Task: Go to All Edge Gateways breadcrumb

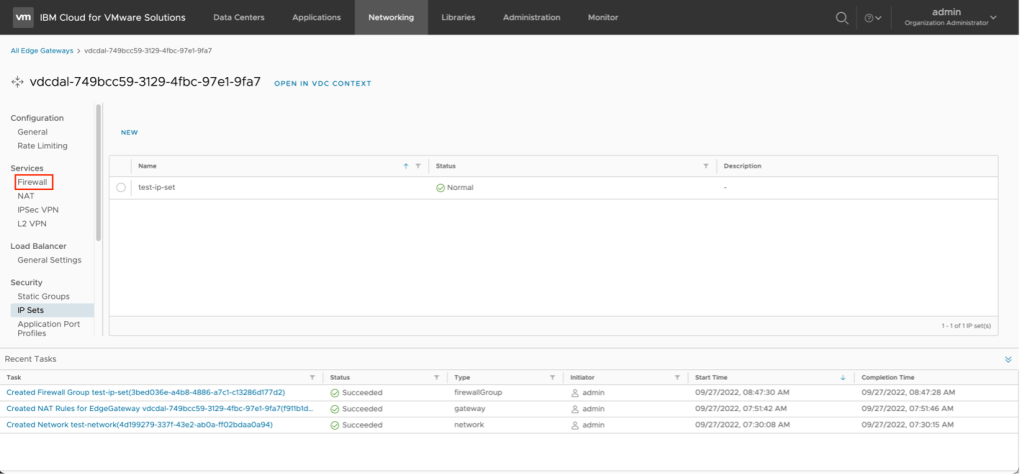Action: coord(41,50)
